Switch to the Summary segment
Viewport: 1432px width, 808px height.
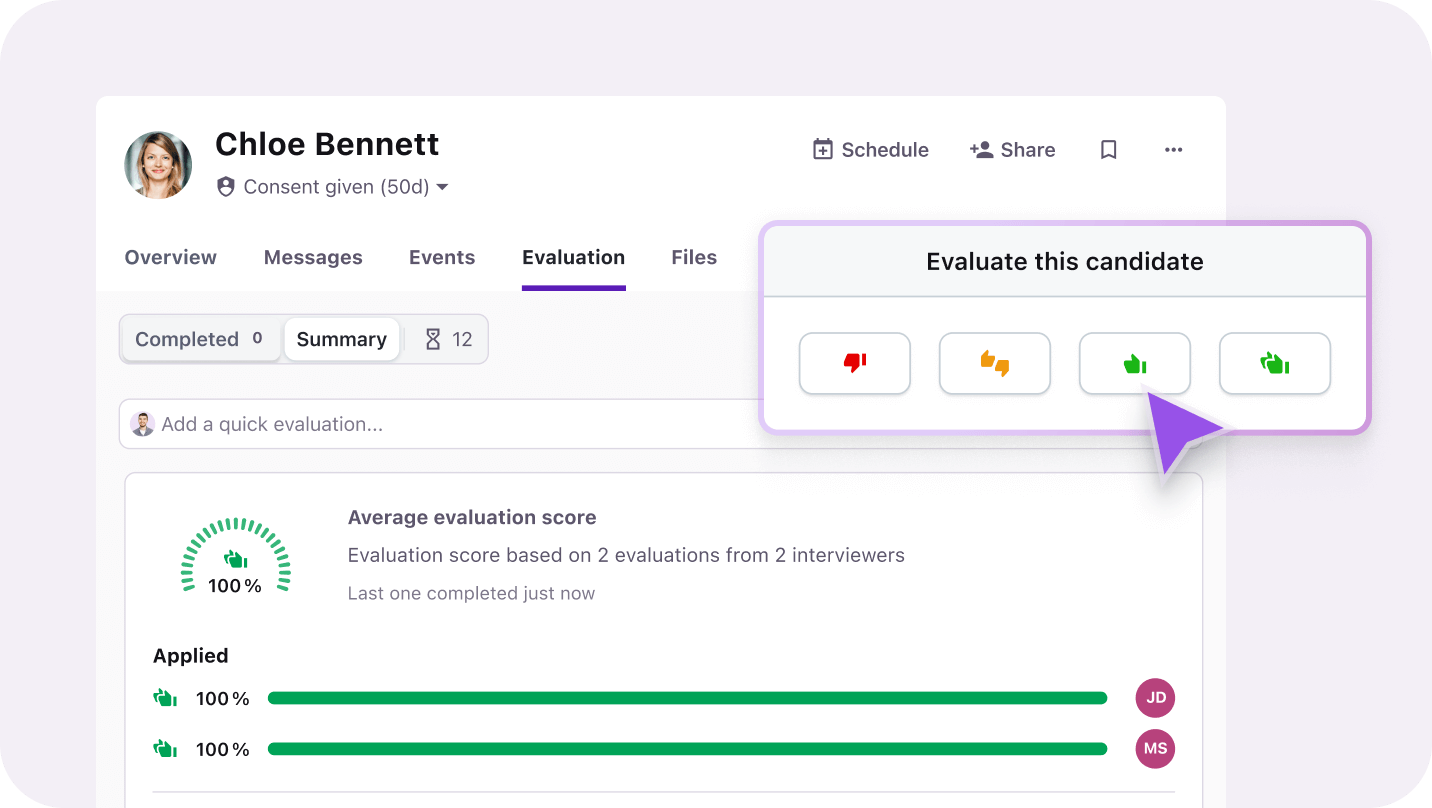[x=341, y=340]
